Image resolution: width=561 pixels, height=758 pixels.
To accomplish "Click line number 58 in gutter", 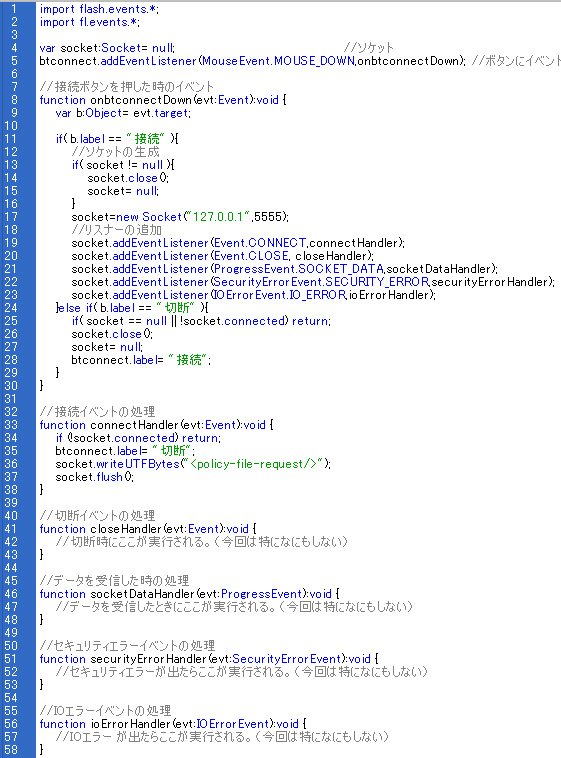I will point(11,749).
